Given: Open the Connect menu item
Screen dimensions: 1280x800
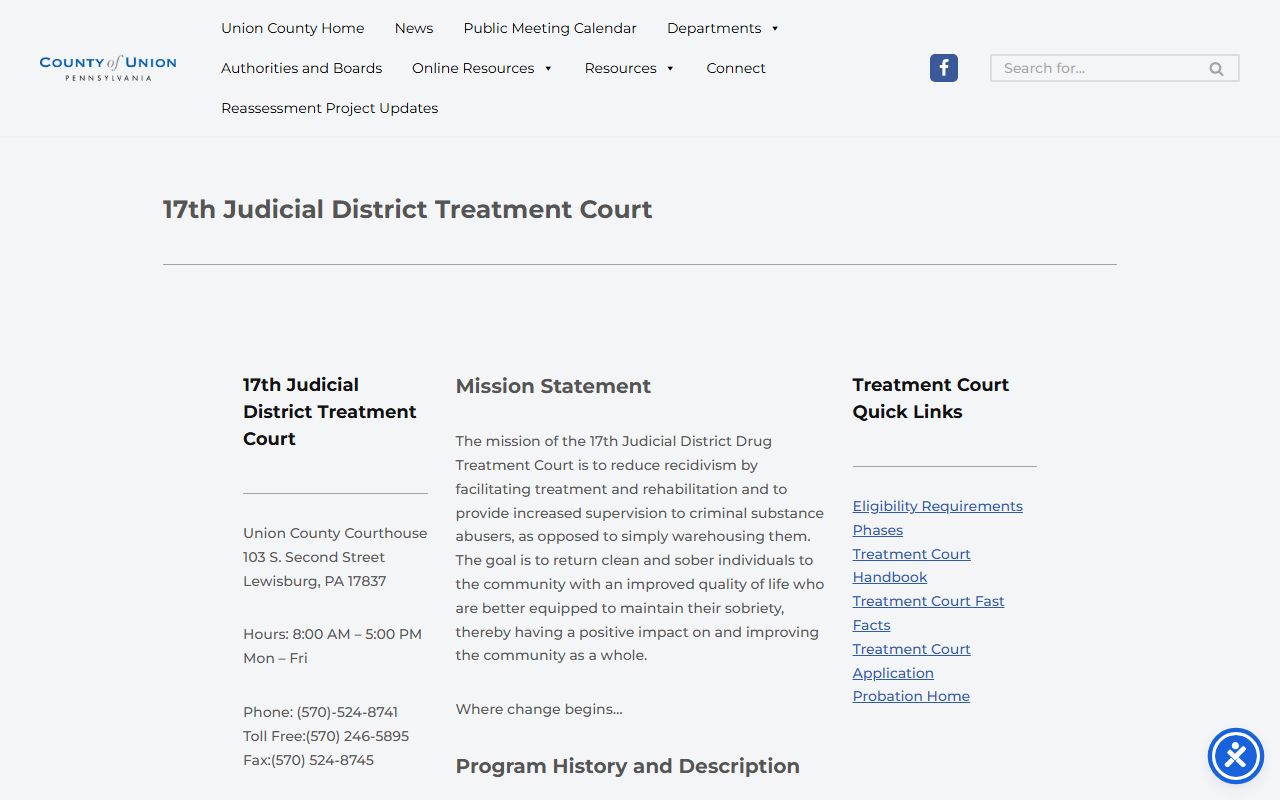Looking at the screenshot, I should (x=736, y=68).
